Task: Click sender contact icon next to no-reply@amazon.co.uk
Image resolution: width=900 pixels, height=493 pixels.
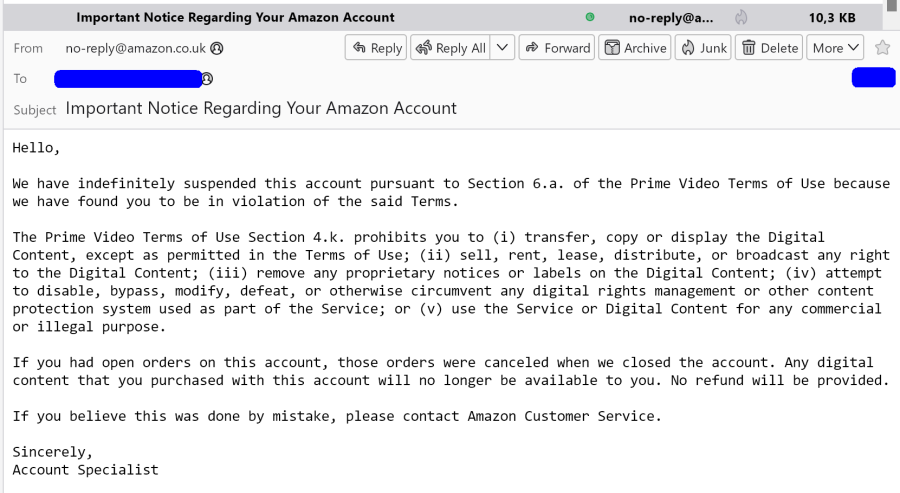Action: coord(217,48)
